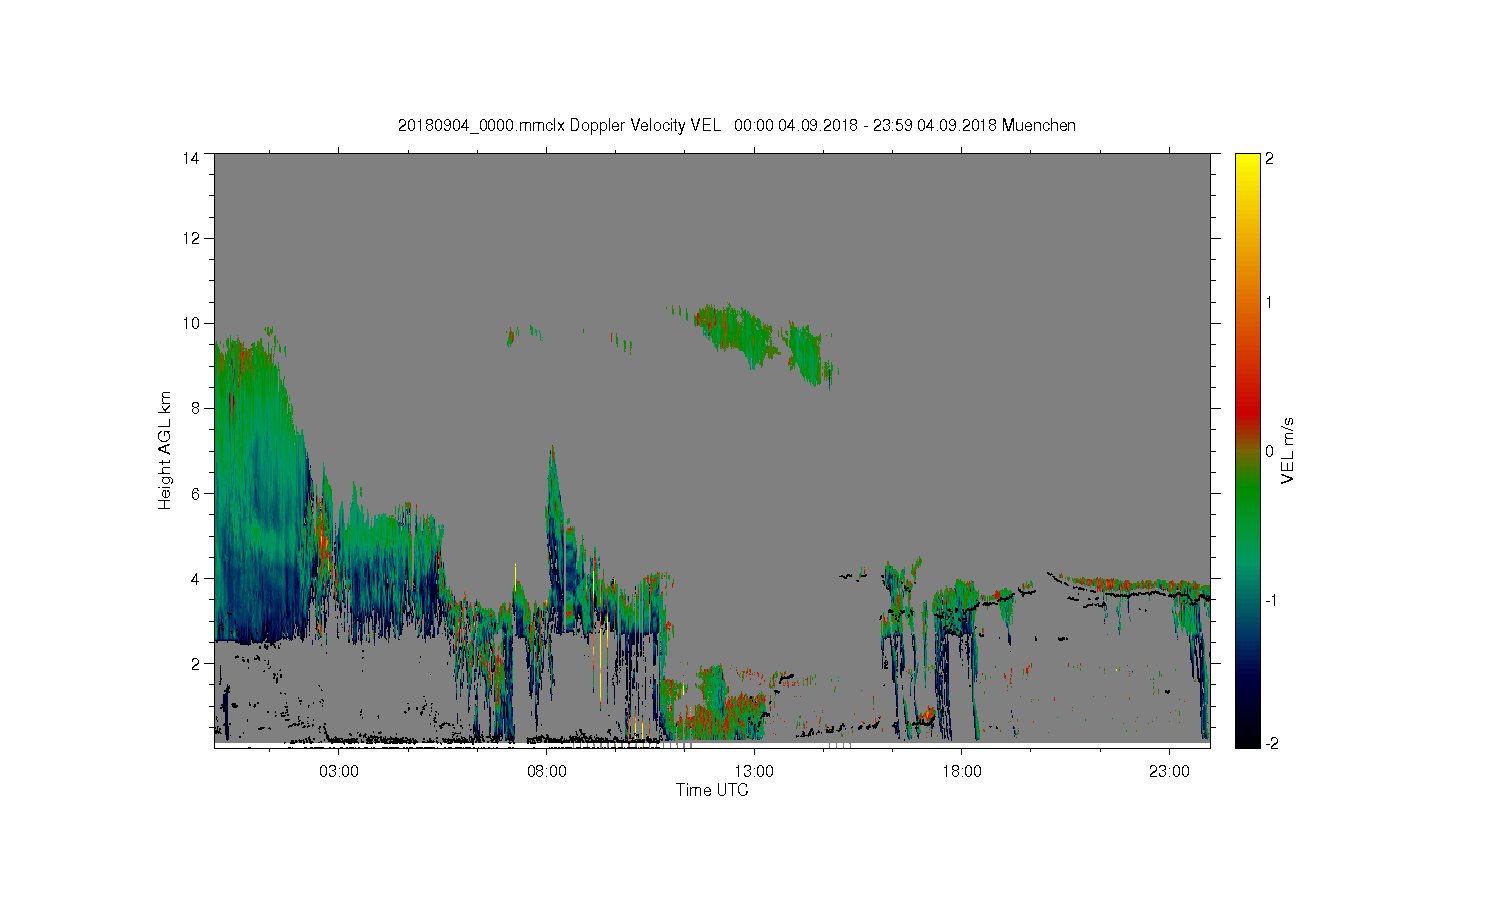Click the height axis label 14
The image size is (1500, 900).
190,158
